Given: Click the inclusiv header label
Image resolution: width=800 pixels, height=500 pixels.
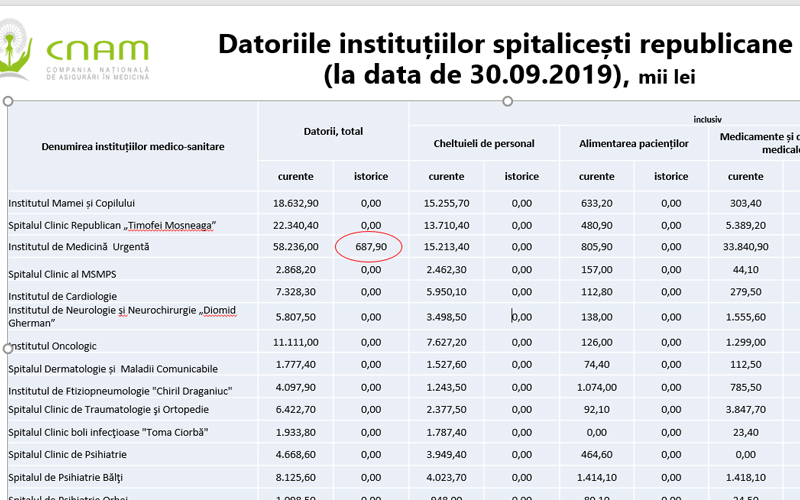Looking at the screenshot, I should 707,119.
